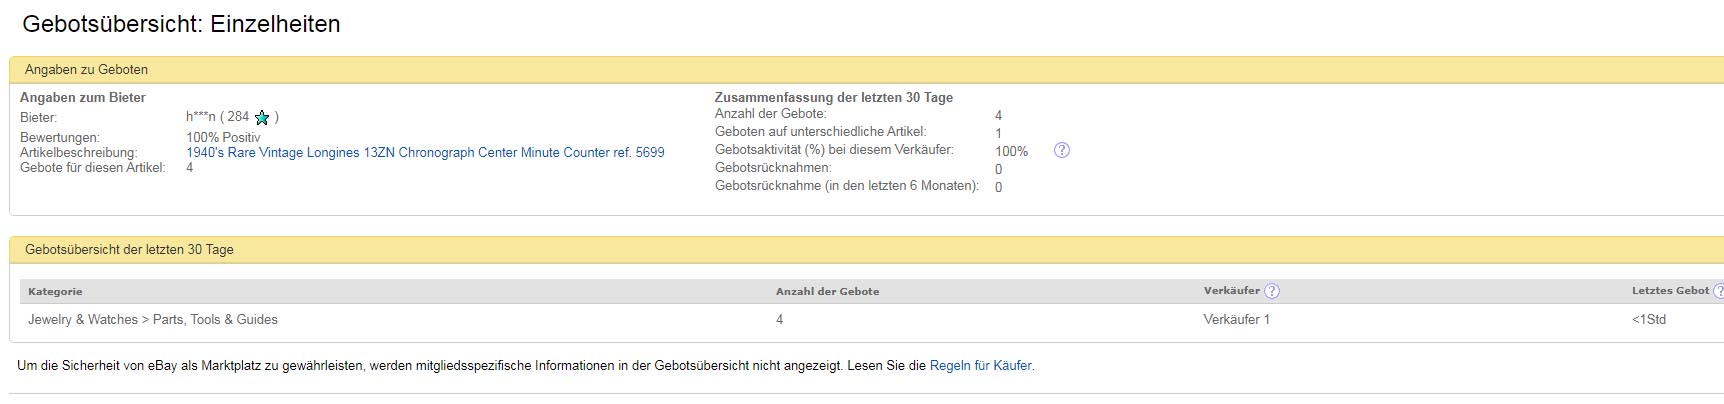Click the Gebotsübersicht der letzten 30 Tage header

click(129, 250)
